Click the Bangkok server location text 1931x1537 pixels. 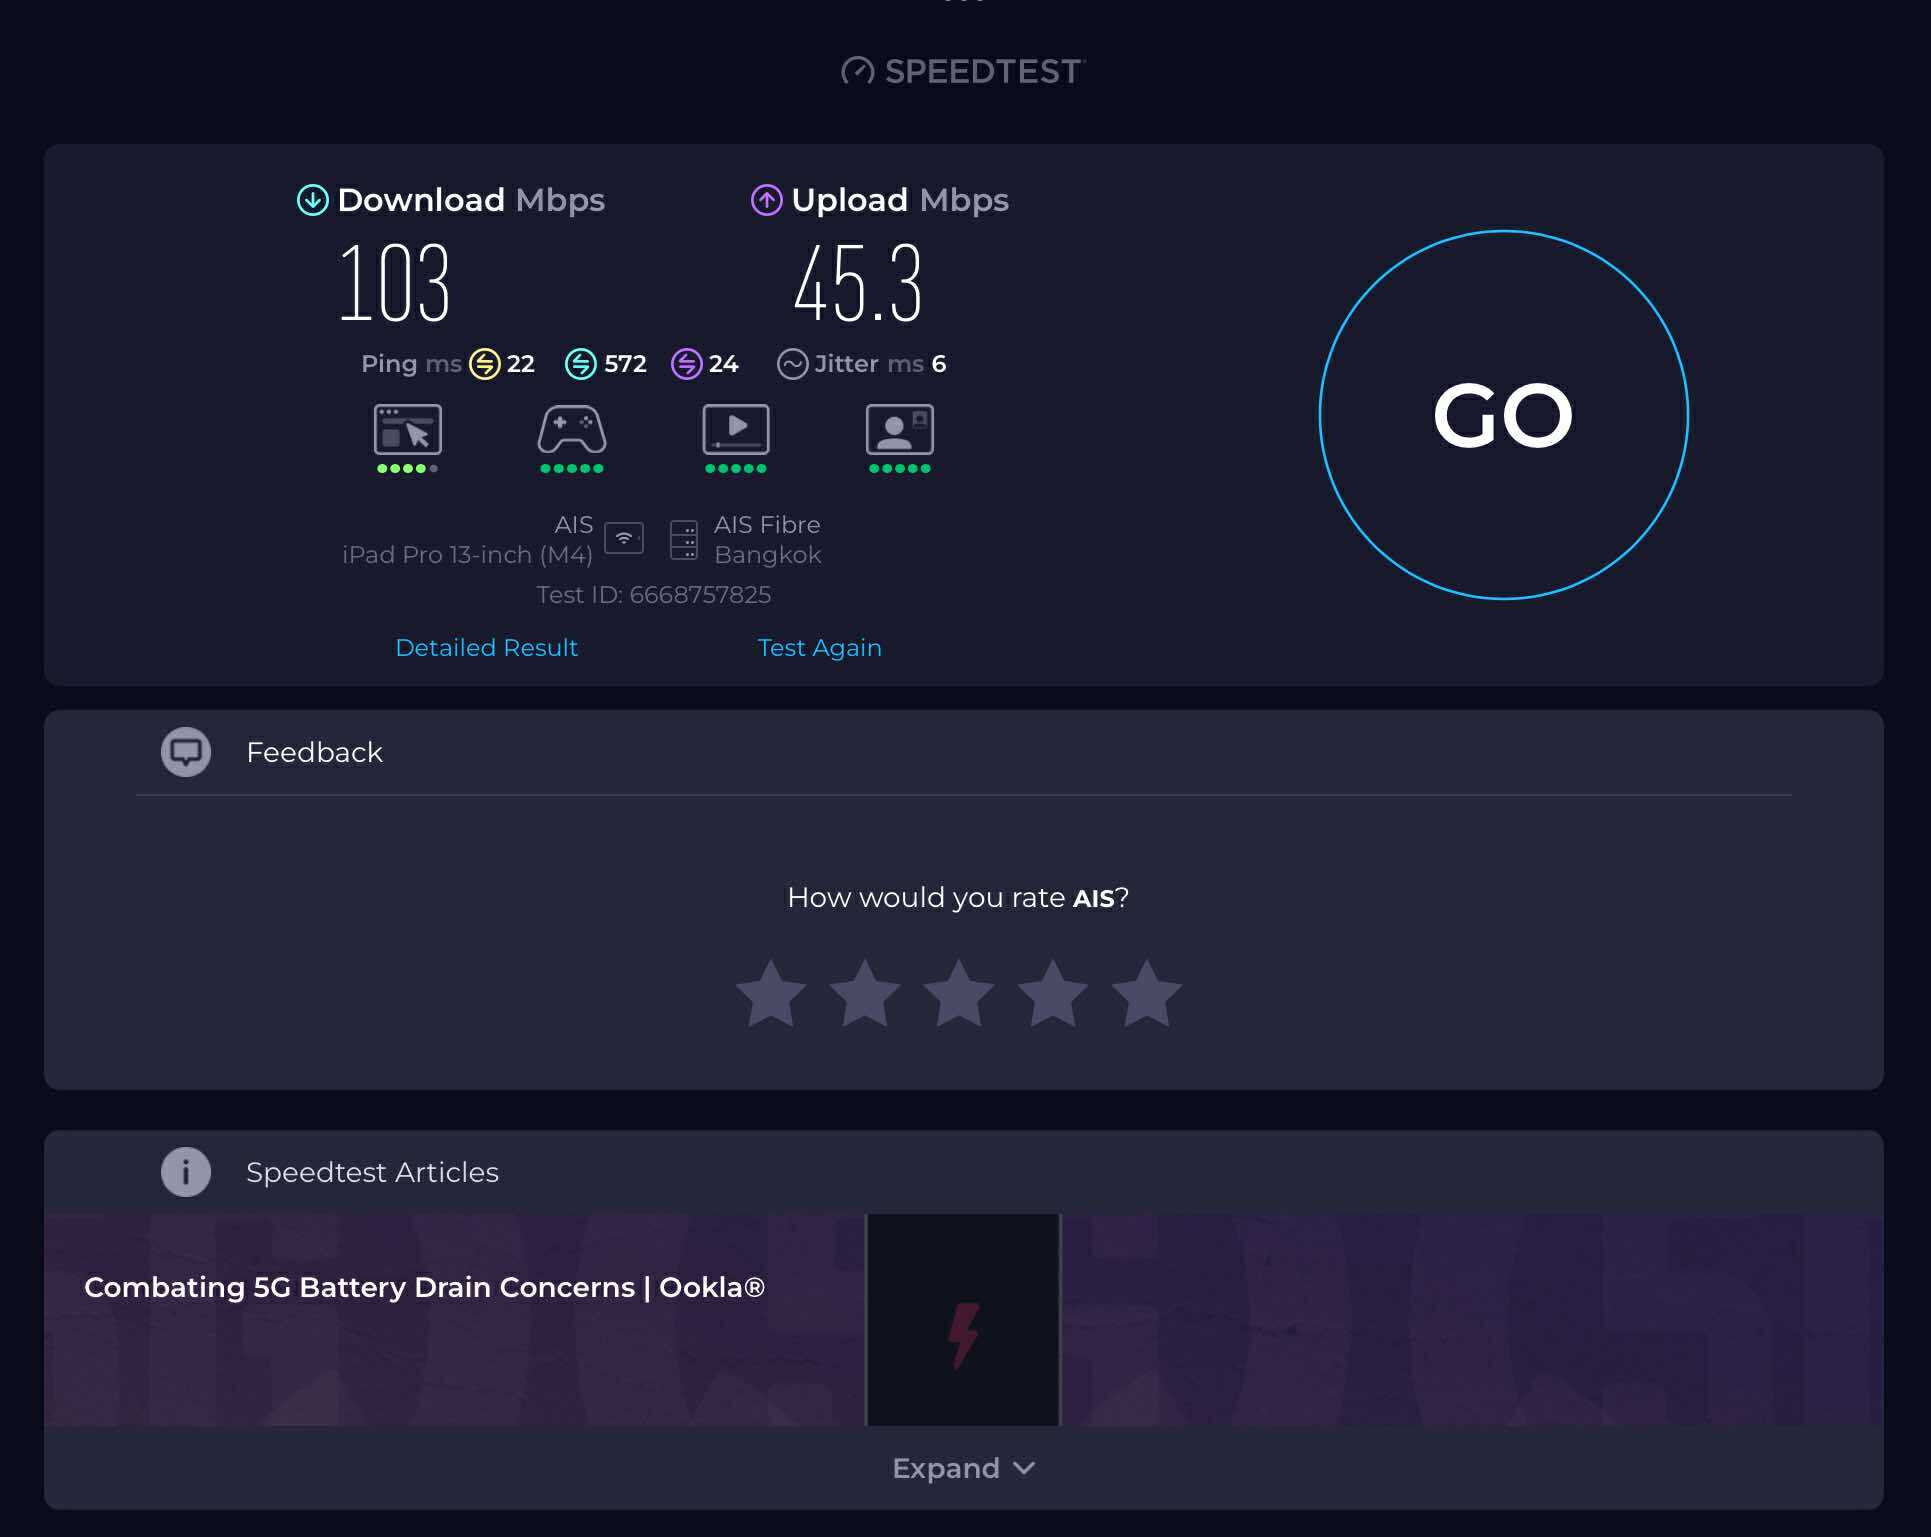pos(768,555)
